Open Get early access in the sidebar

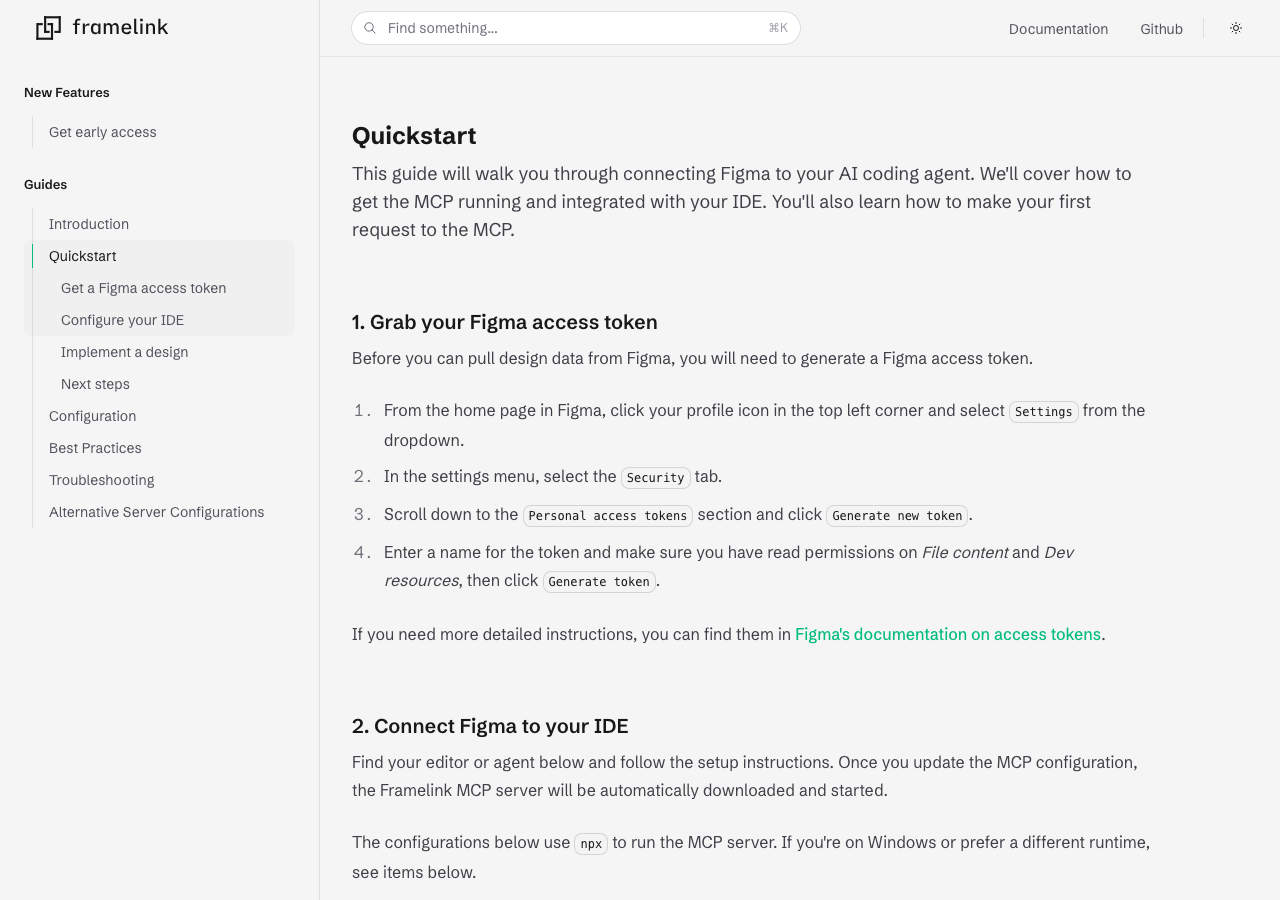click(x=103, y=132)
